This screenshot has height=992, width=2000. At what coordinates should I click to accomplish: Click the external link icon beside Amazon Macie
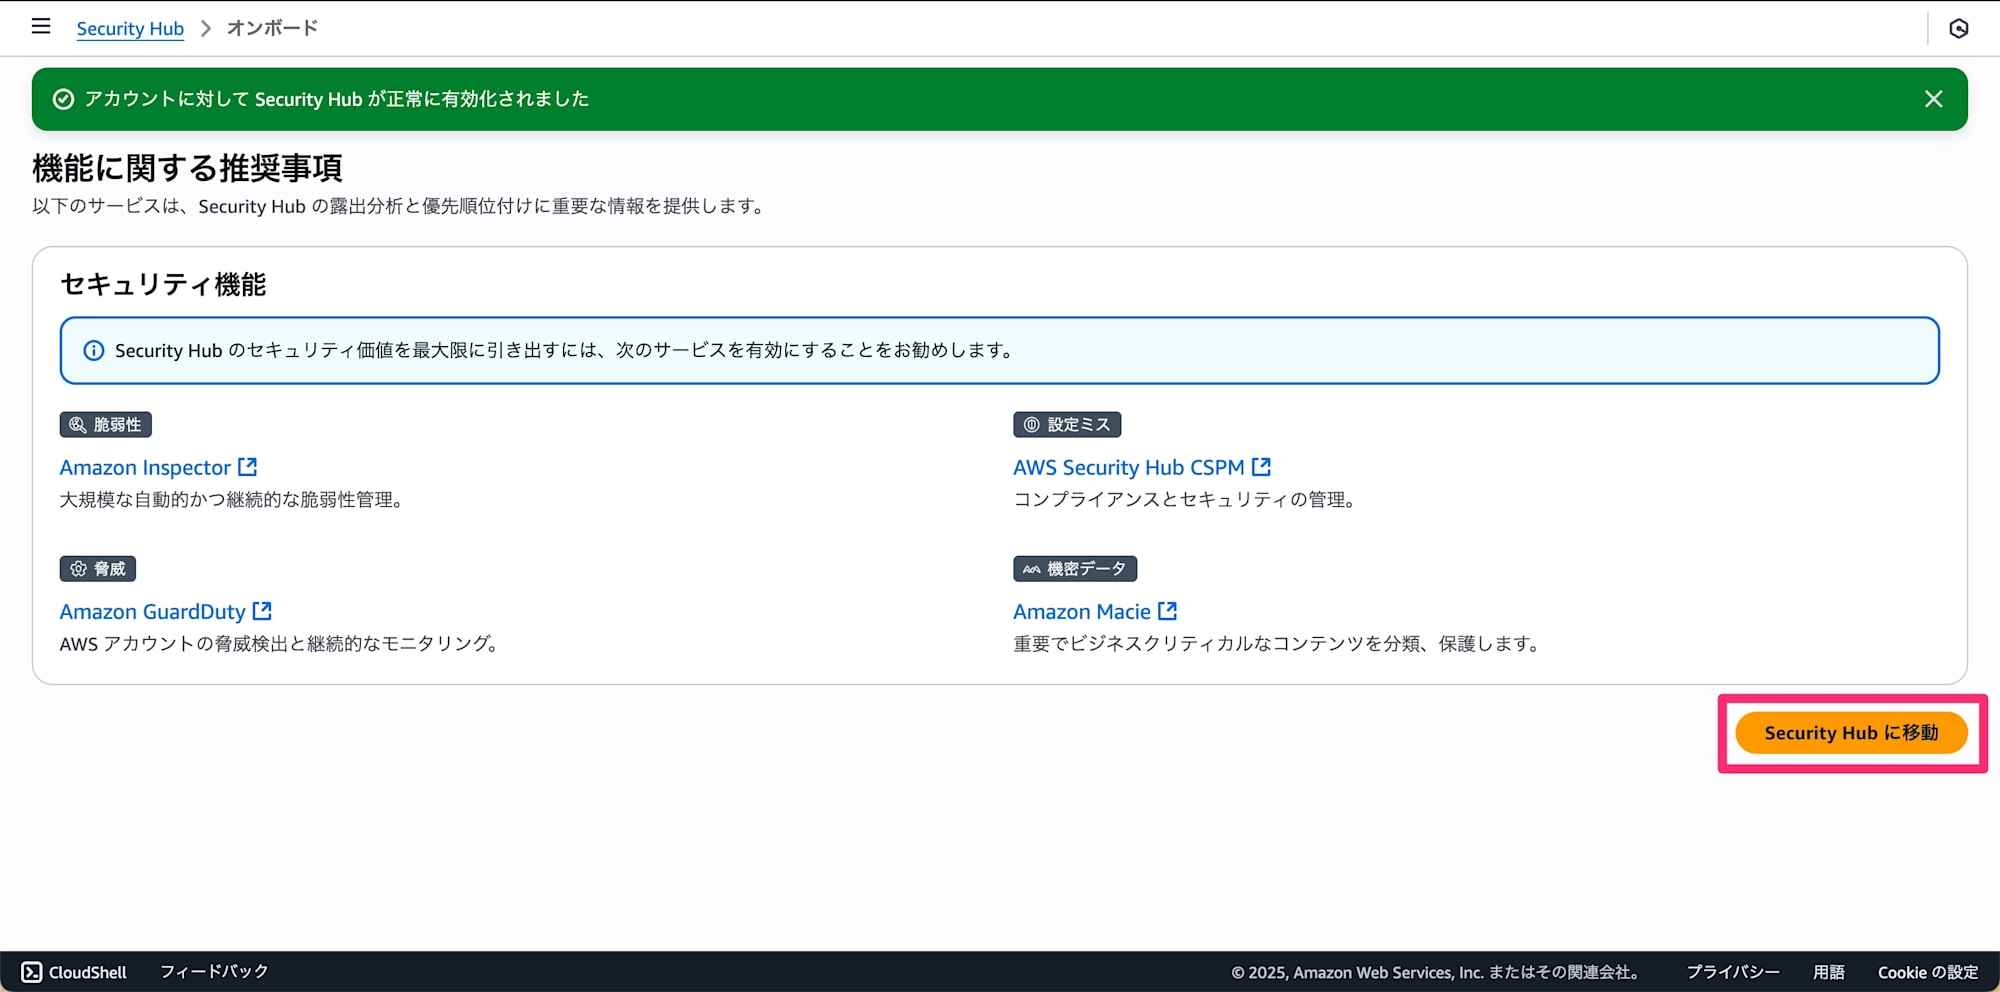coord(1167,610)
